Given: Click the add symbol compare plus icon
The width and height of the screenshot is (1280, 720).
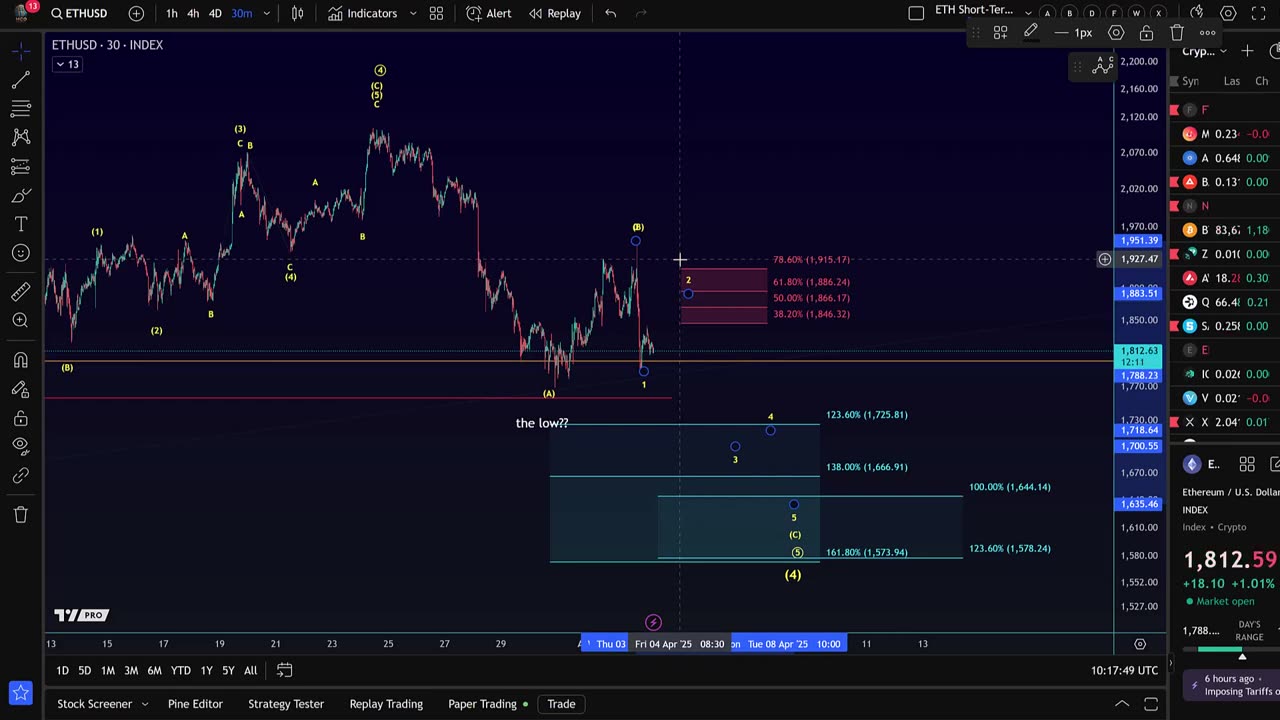Looking at the screenshot, I should point(136,13).
